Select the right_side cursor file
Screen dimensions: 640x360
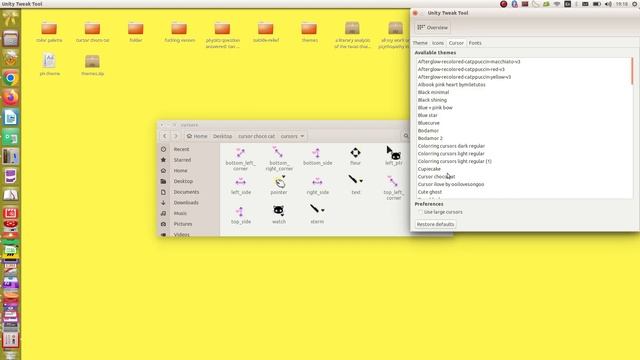tap(317, 186)
